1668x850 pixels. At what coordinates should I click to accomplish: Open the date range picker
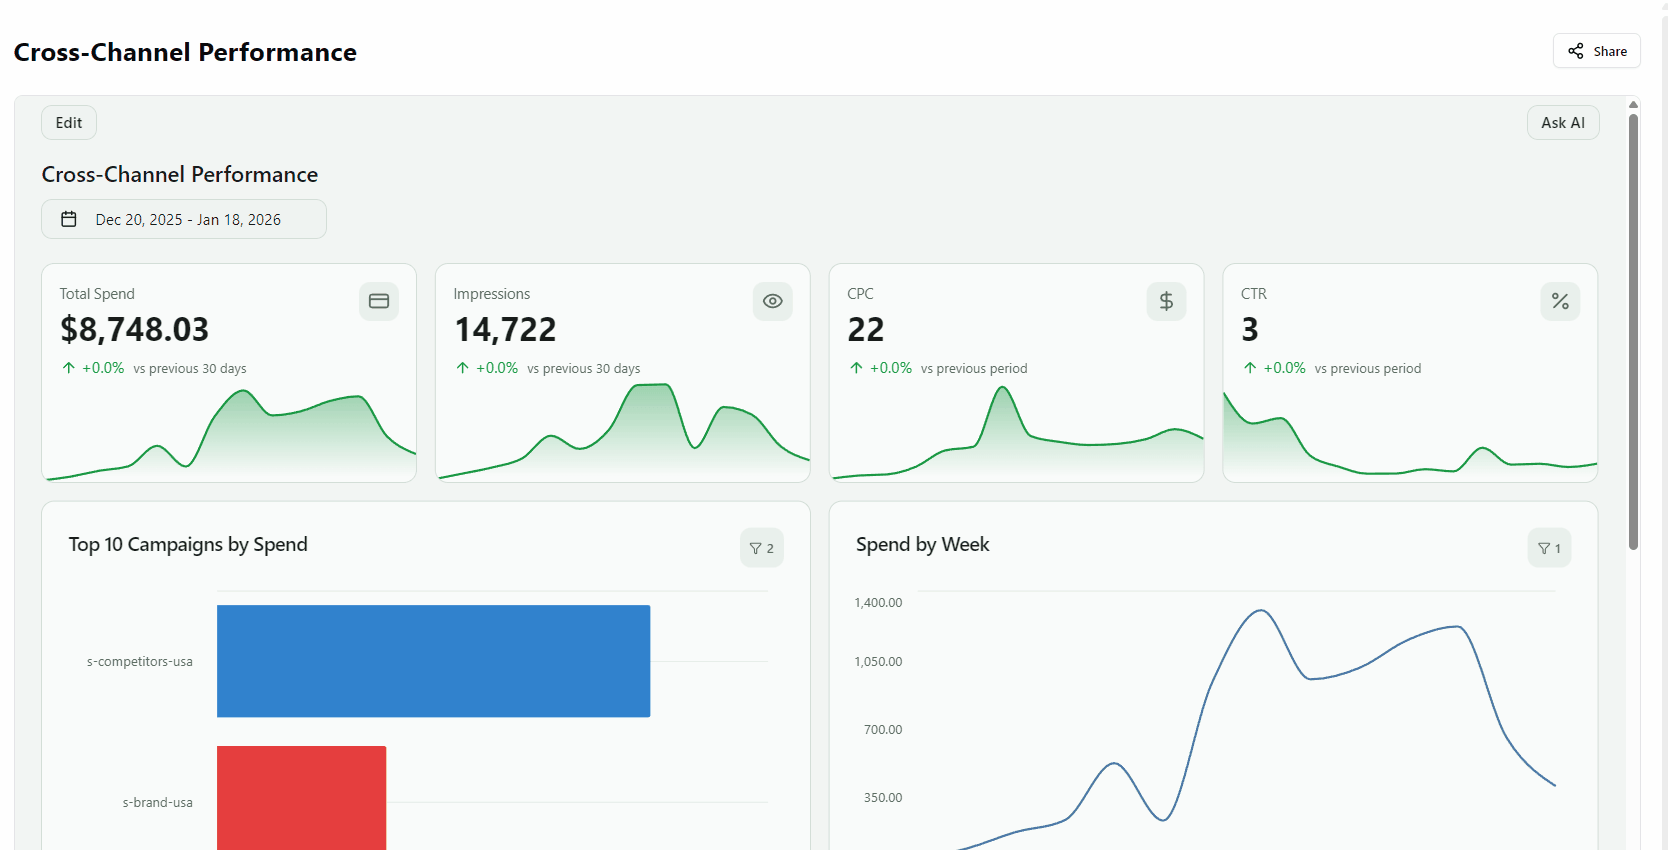point(184,219)
